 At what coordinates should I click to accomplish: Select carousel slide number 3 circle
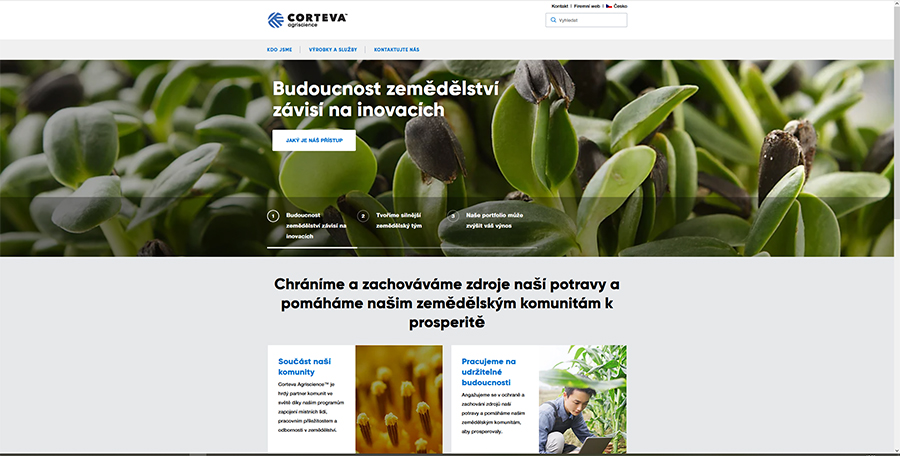click(453, 216)
